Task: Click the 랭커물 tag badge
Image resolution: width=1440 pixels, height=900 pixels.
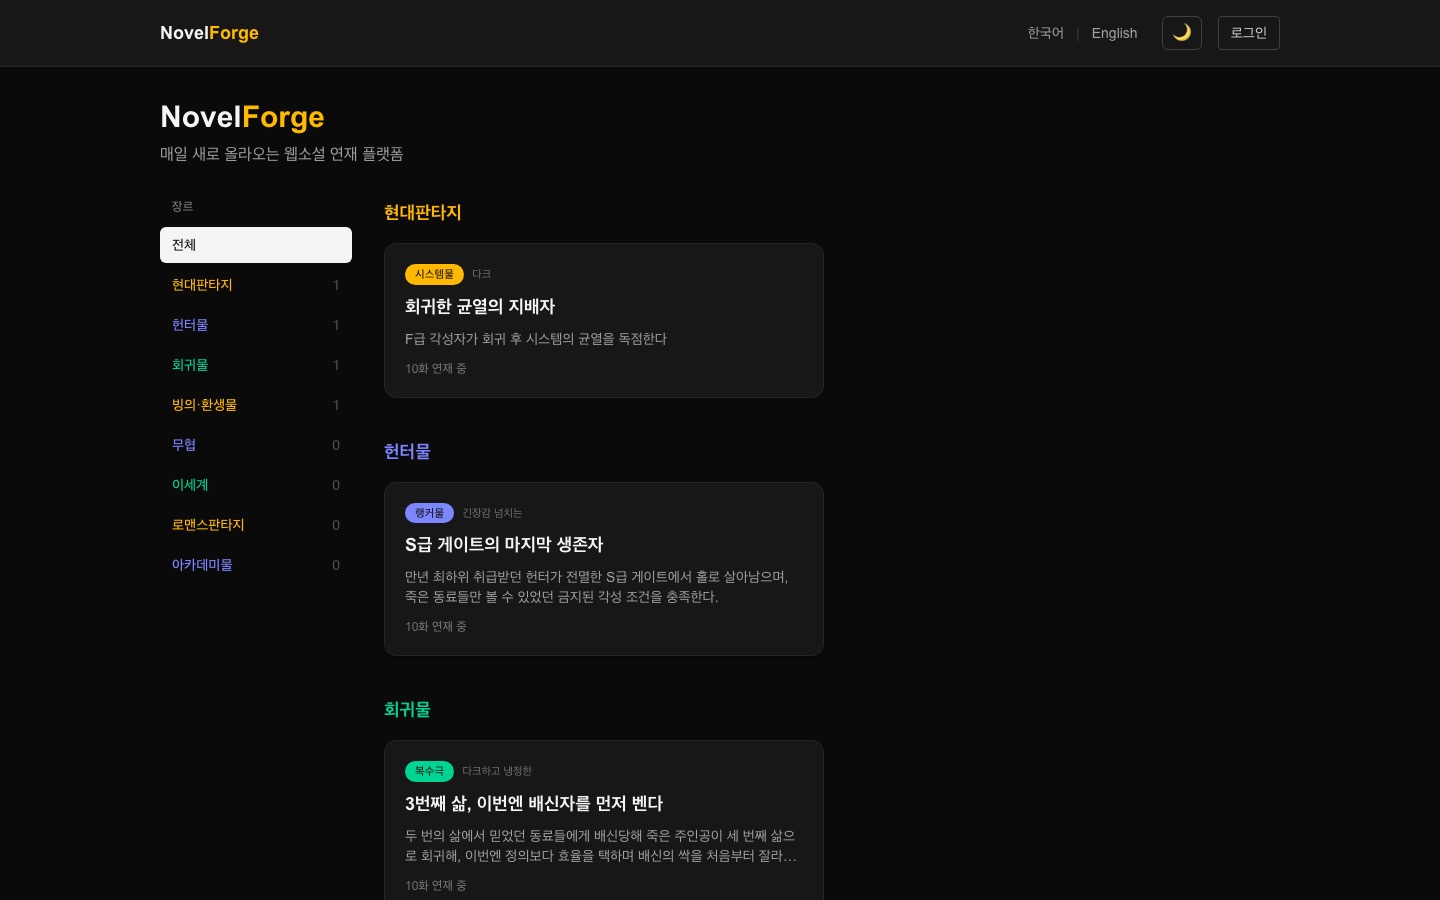Action: tap(429, 513)
